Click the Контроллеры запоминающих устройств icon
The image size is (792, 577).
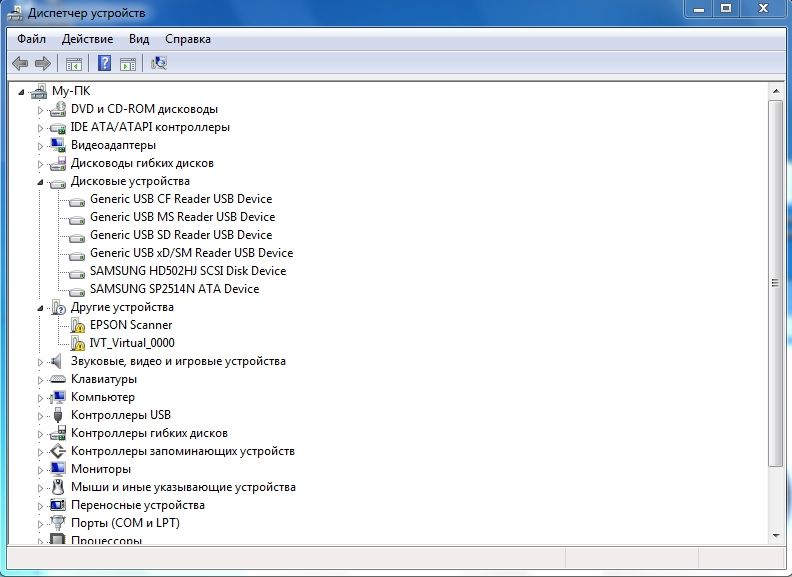point(58,451)
